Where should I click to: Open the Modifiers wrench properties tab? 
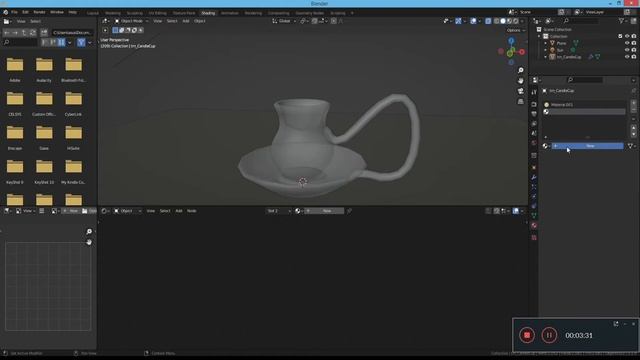[534, 177]
